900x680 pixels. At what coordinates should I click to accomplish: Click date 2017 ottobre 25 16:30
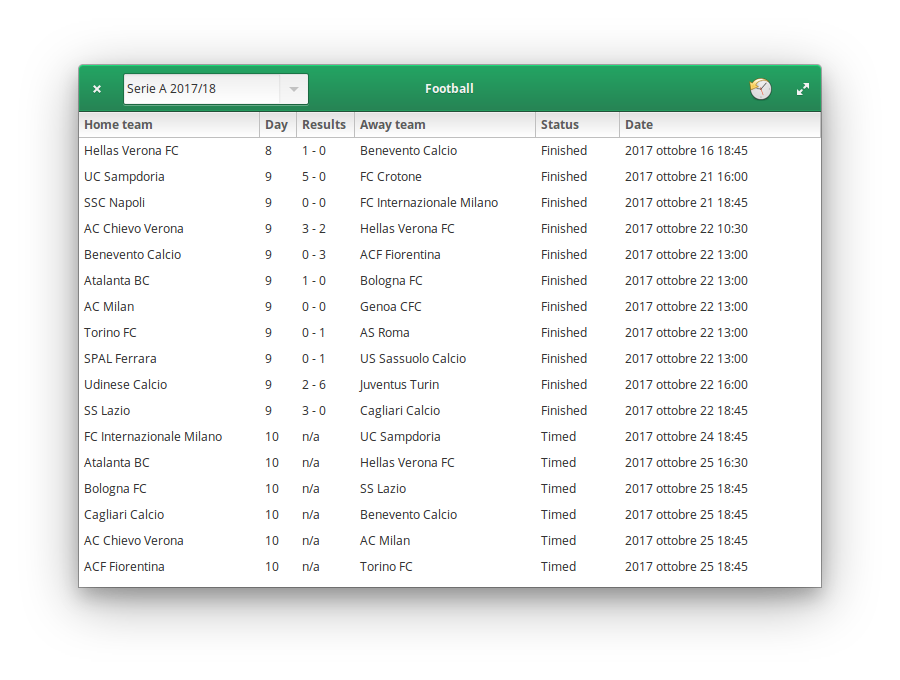point(686,463)
